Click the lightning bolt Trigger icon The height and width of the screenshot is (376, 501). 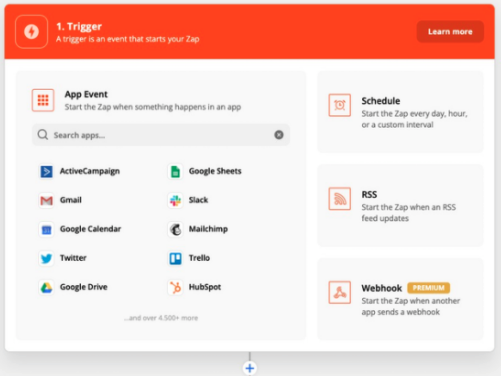(x=31, y=32)
